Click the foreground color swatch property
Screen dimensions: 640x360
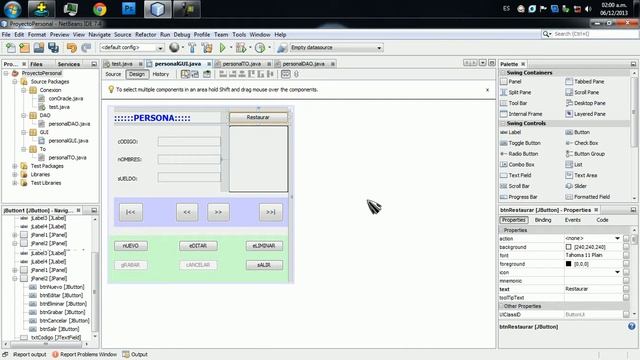pos(568,264)
